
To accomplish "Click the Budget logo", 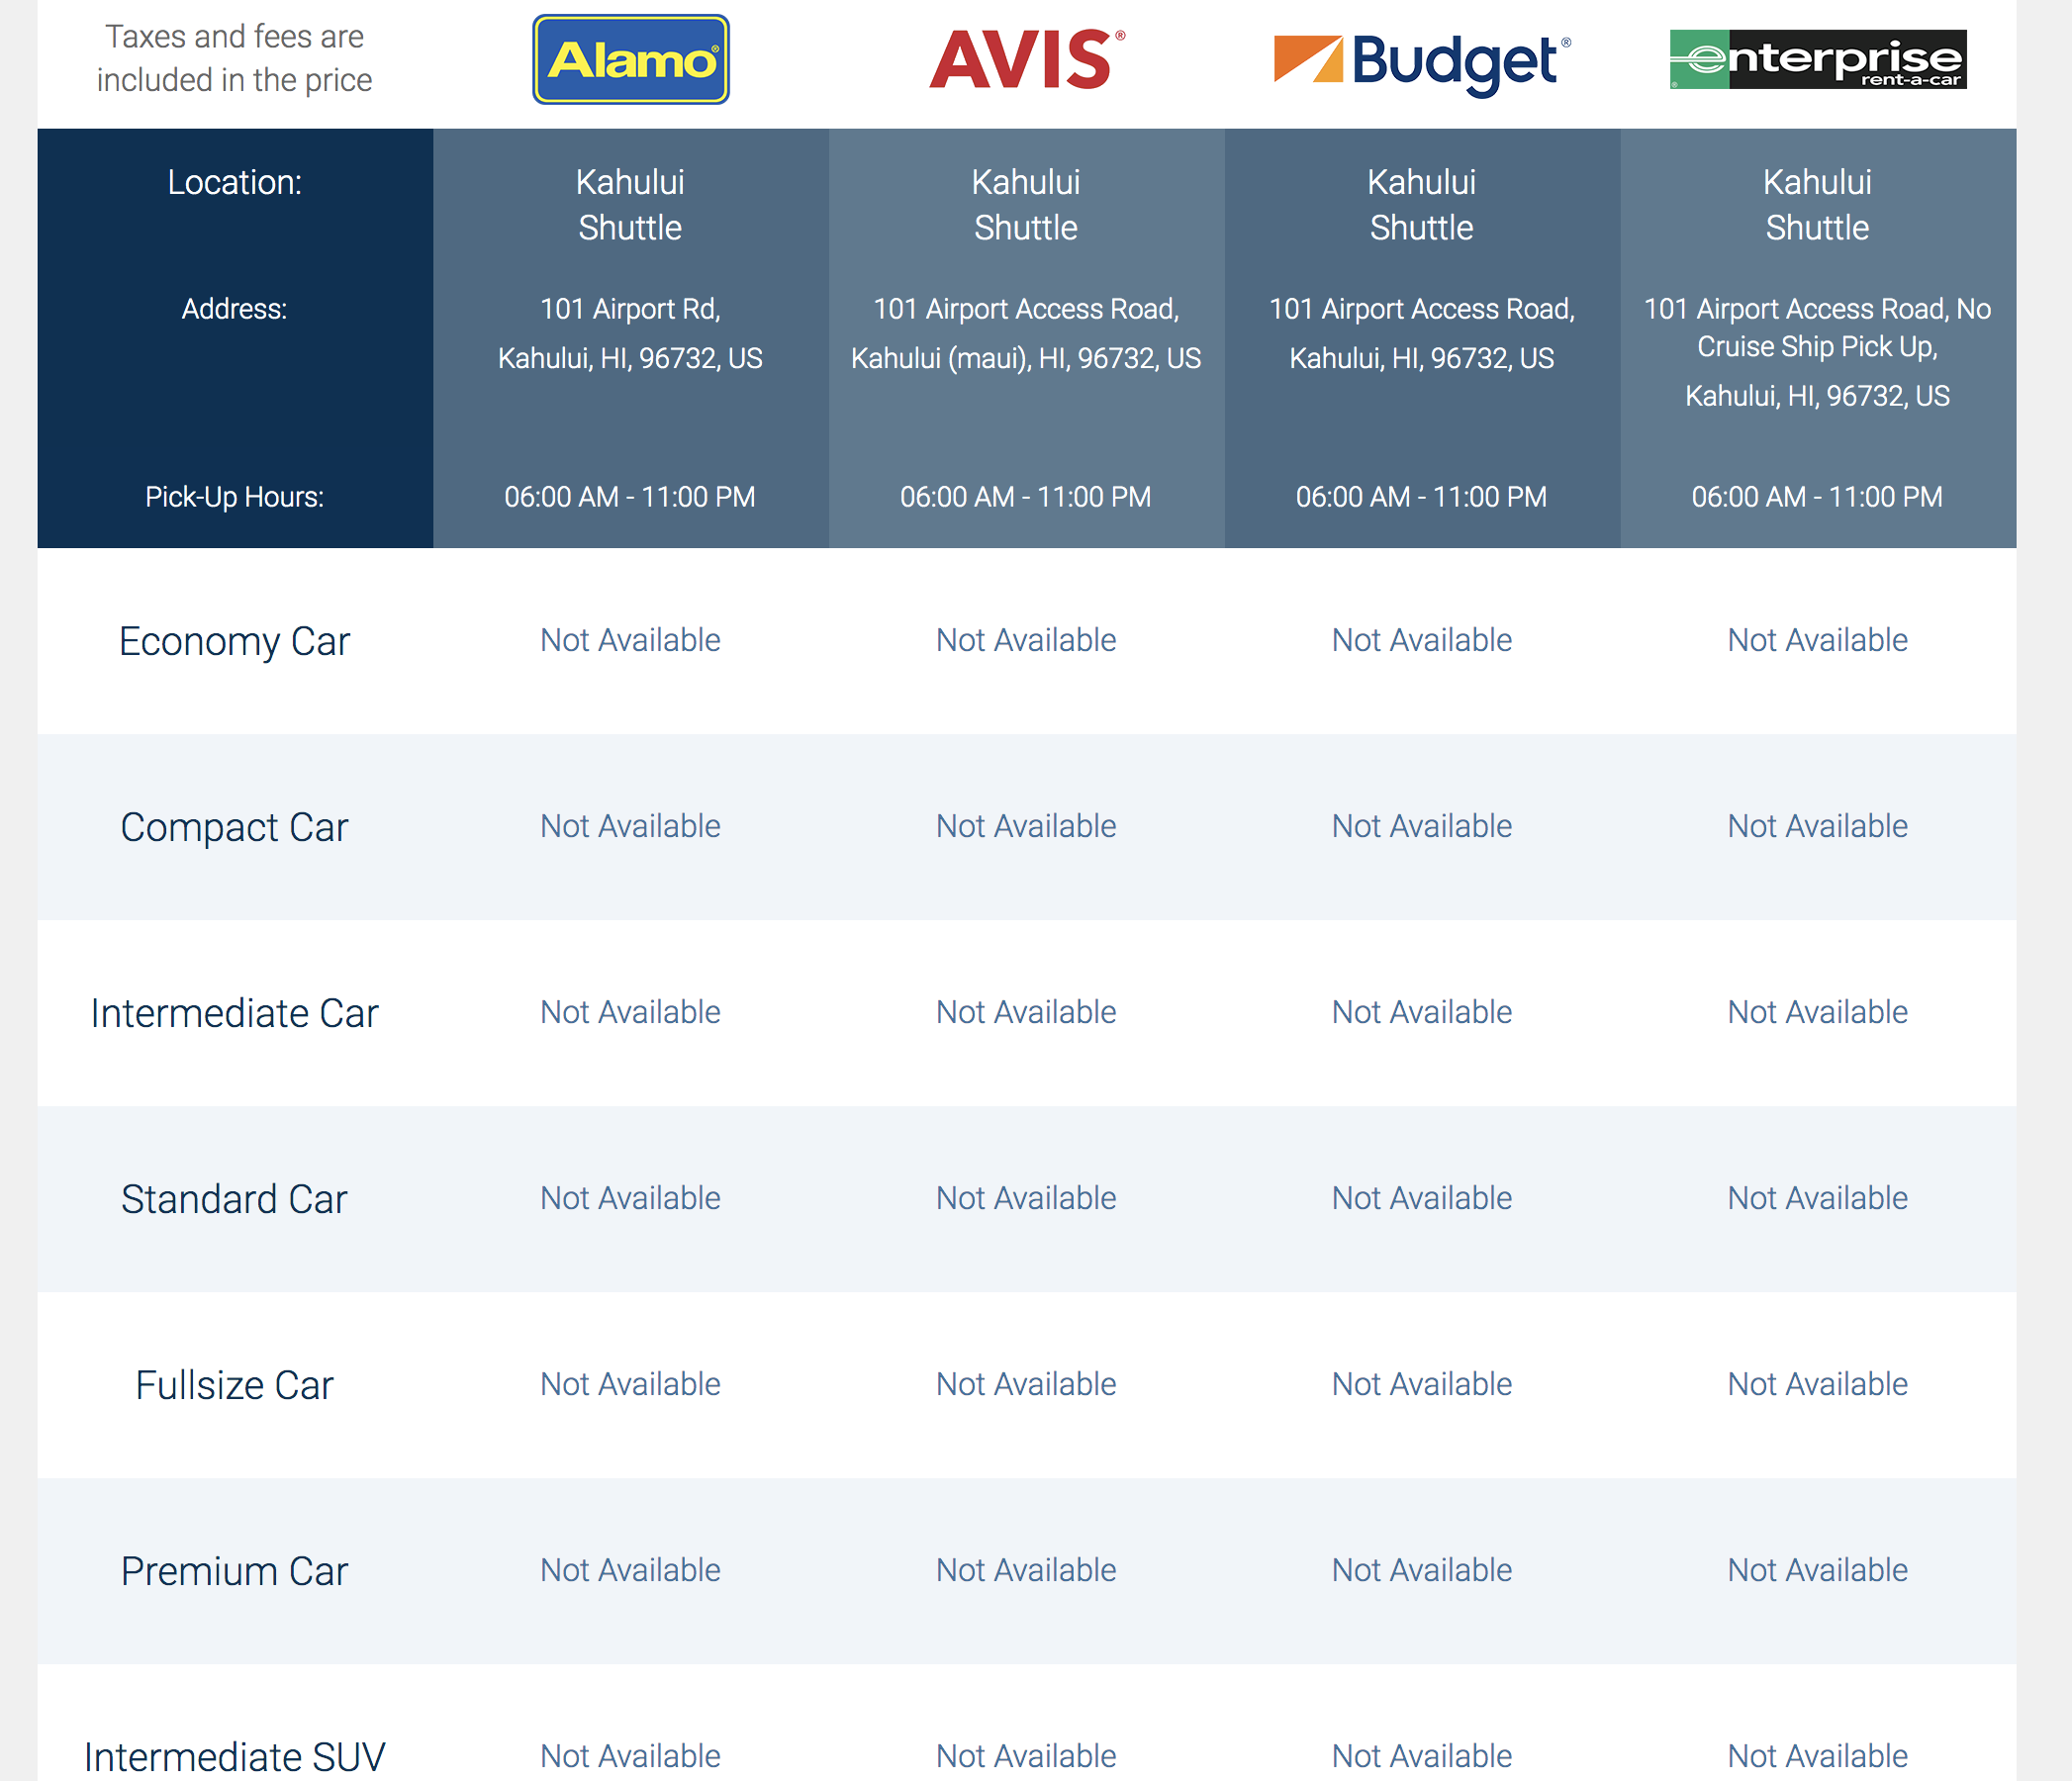I will pos(1421,62).
